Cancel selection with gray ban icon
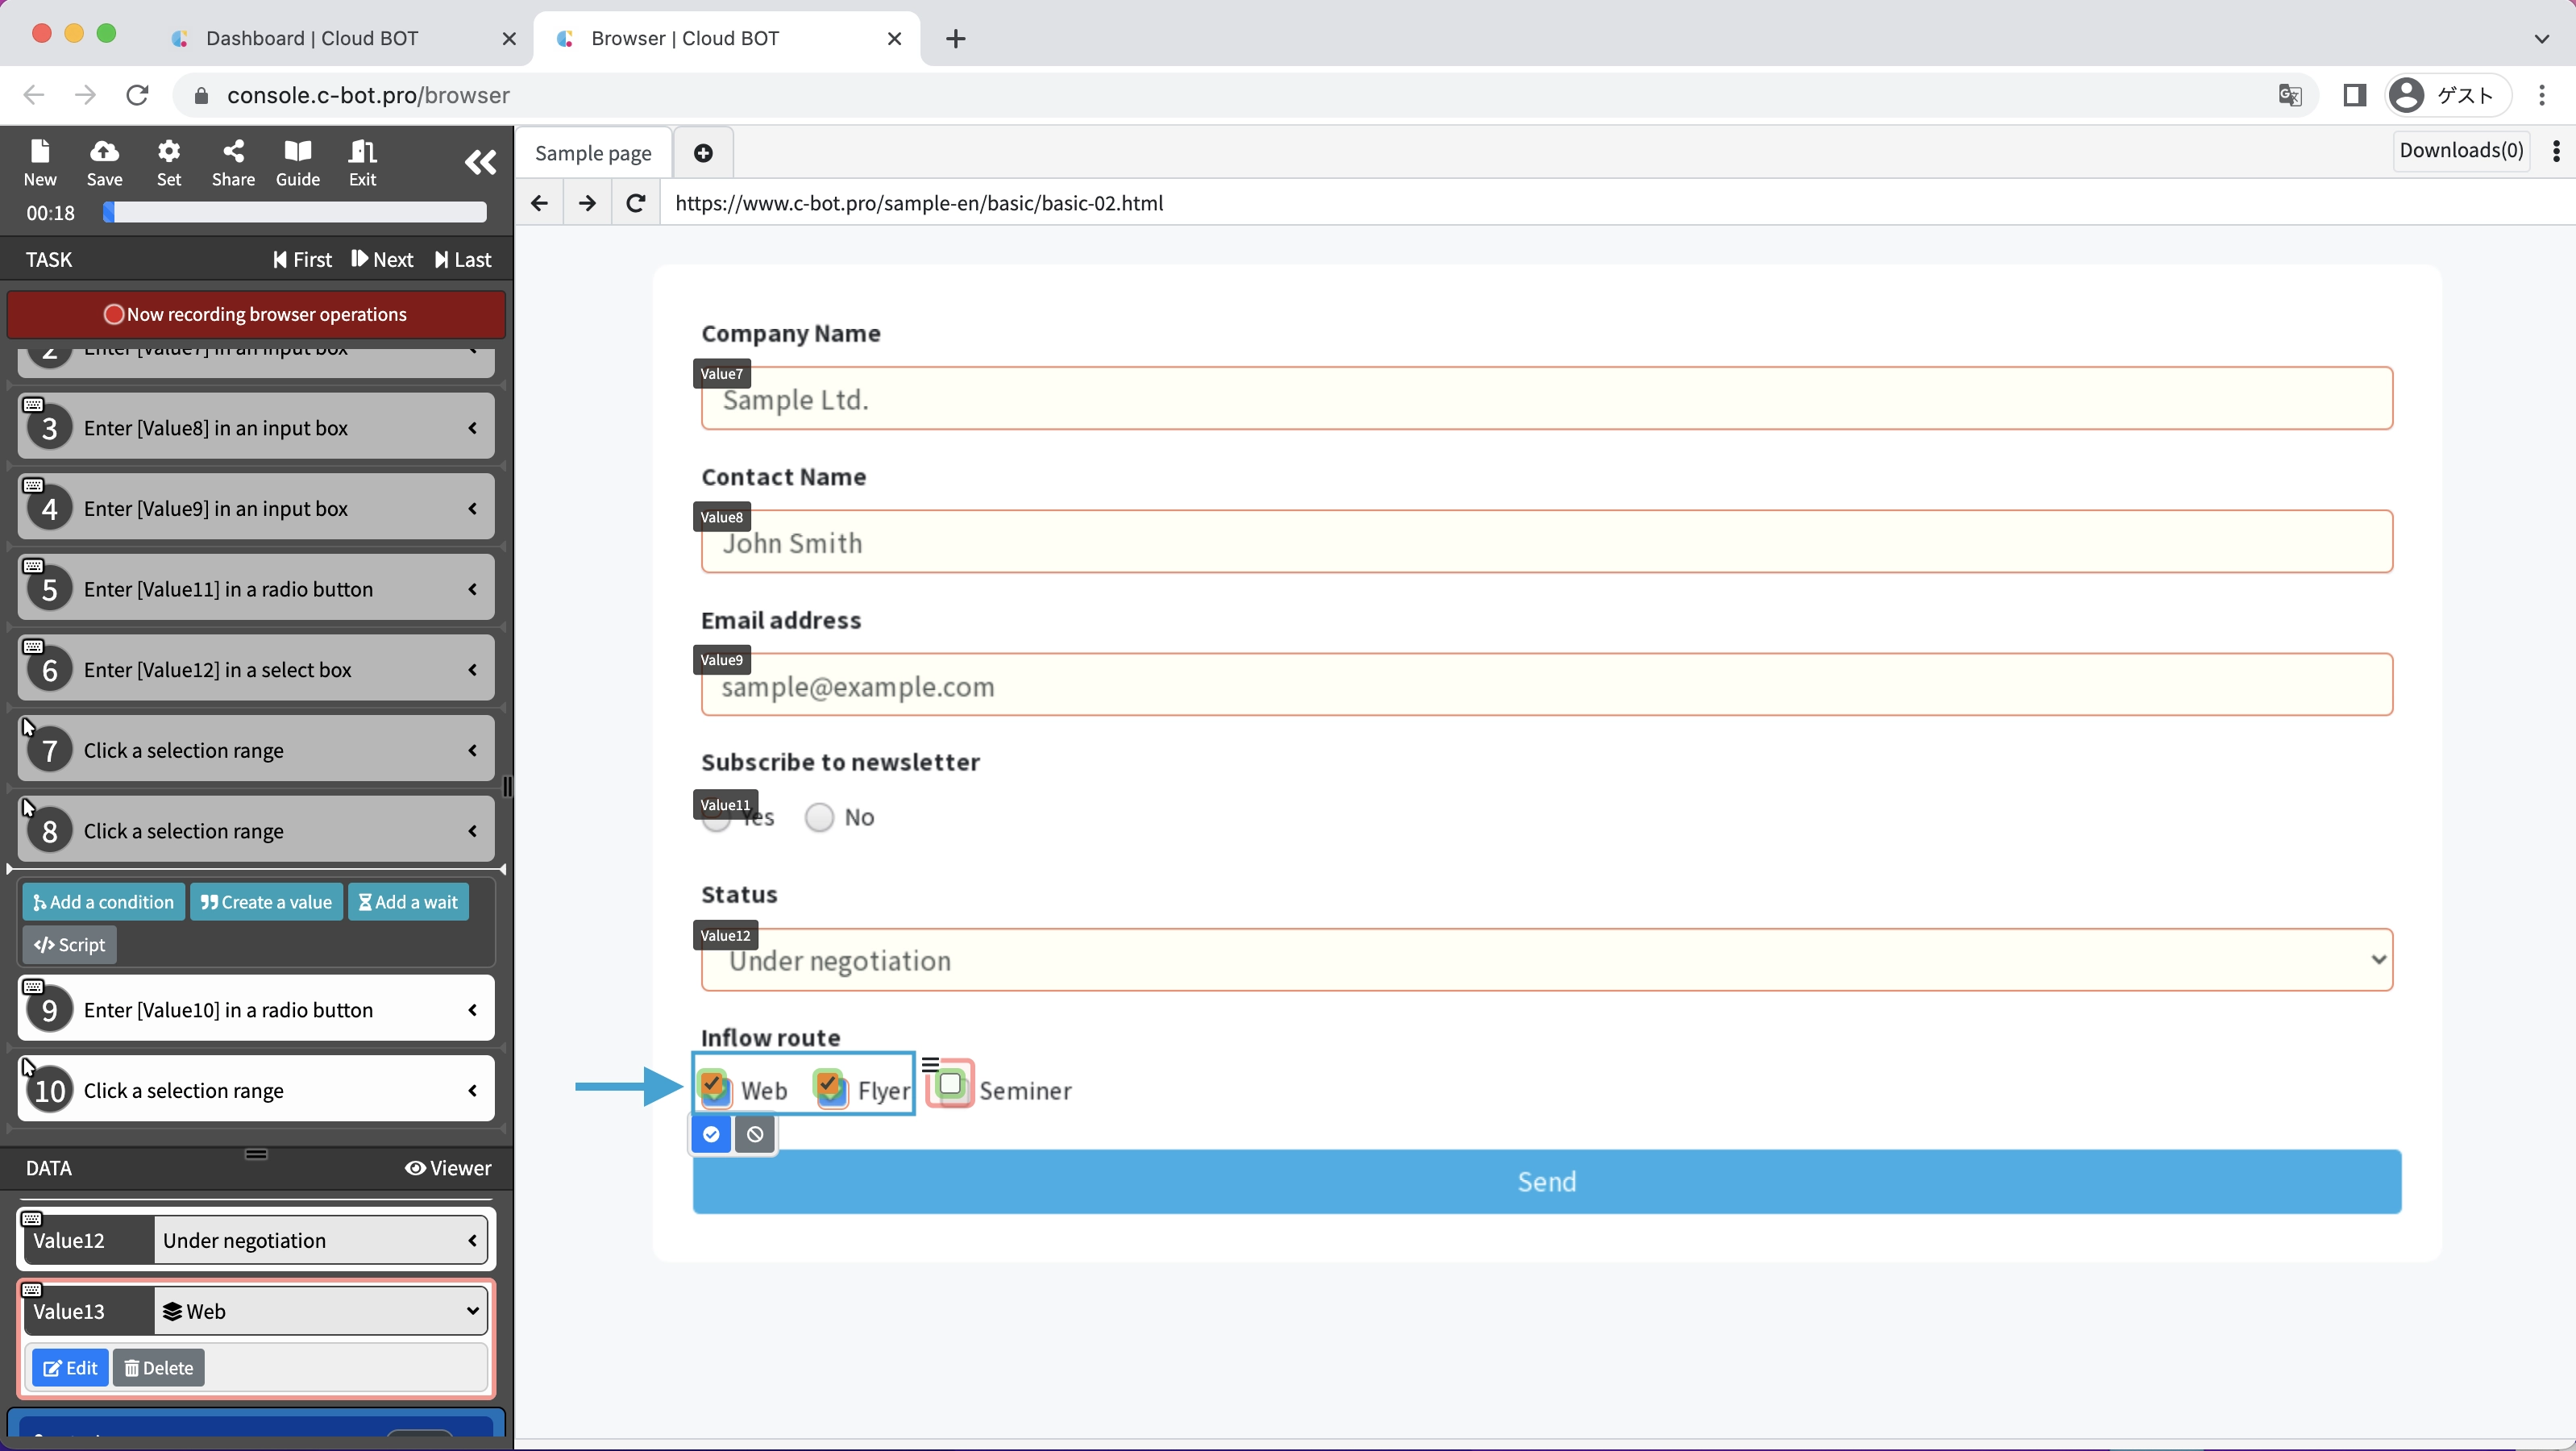Image resolution: width=2576 pixels, height=1451 pixels. point(756,1134)
